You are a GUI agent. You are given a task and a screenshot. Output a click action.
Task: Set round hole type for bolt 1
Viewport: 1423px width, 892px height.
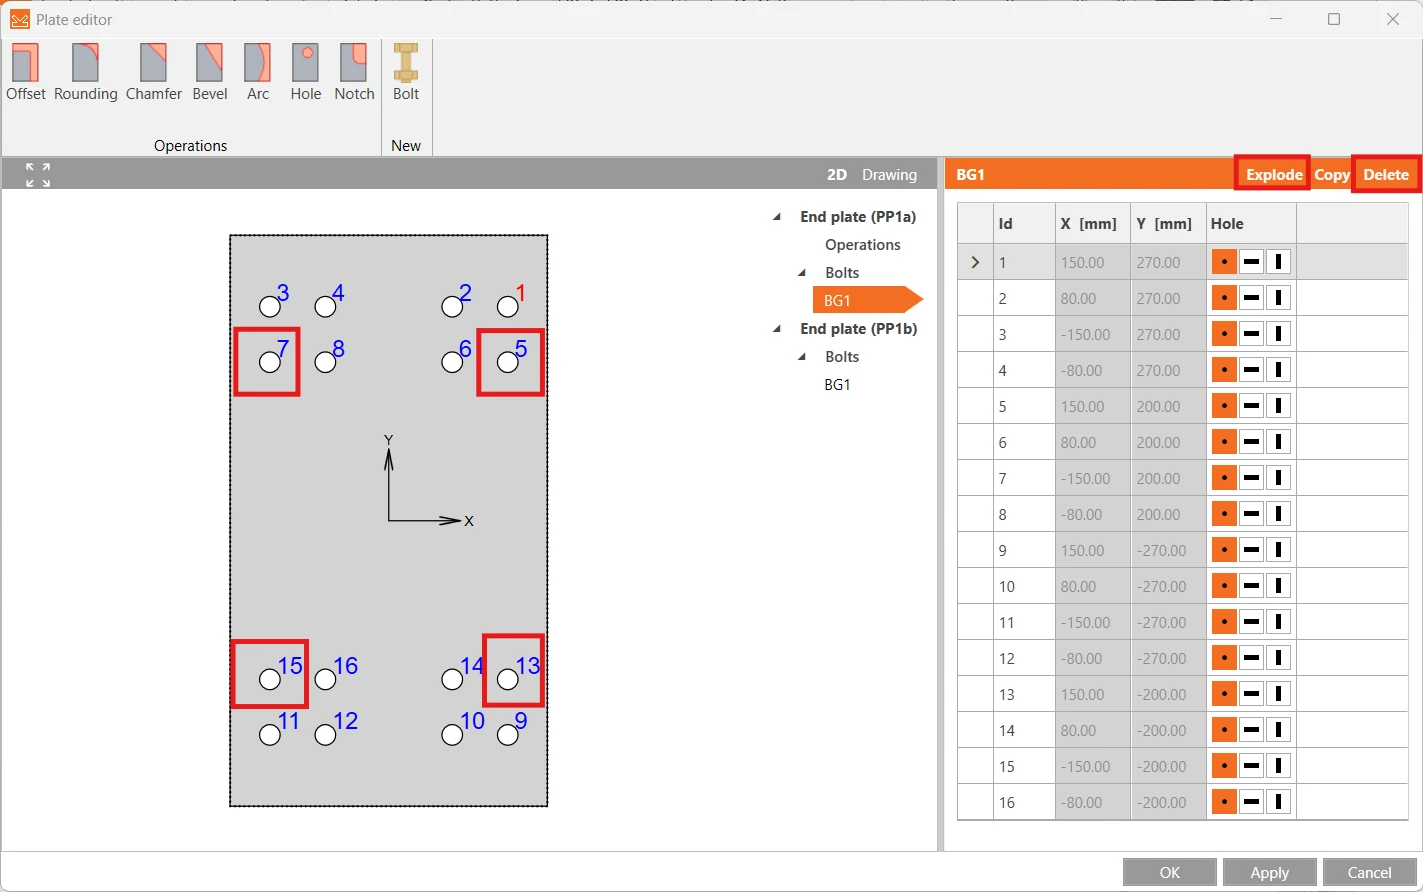(x=1224, y=262)
